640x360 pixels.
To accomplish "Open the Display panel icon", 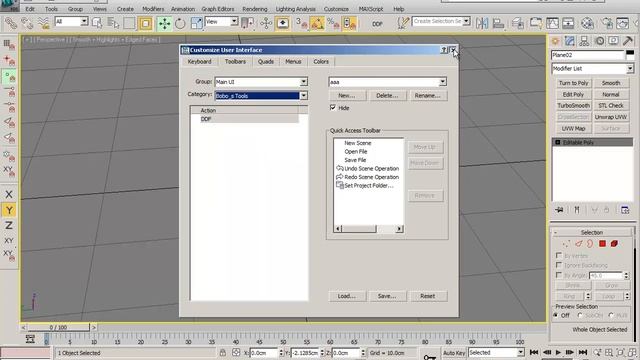I will pos(613,41).
